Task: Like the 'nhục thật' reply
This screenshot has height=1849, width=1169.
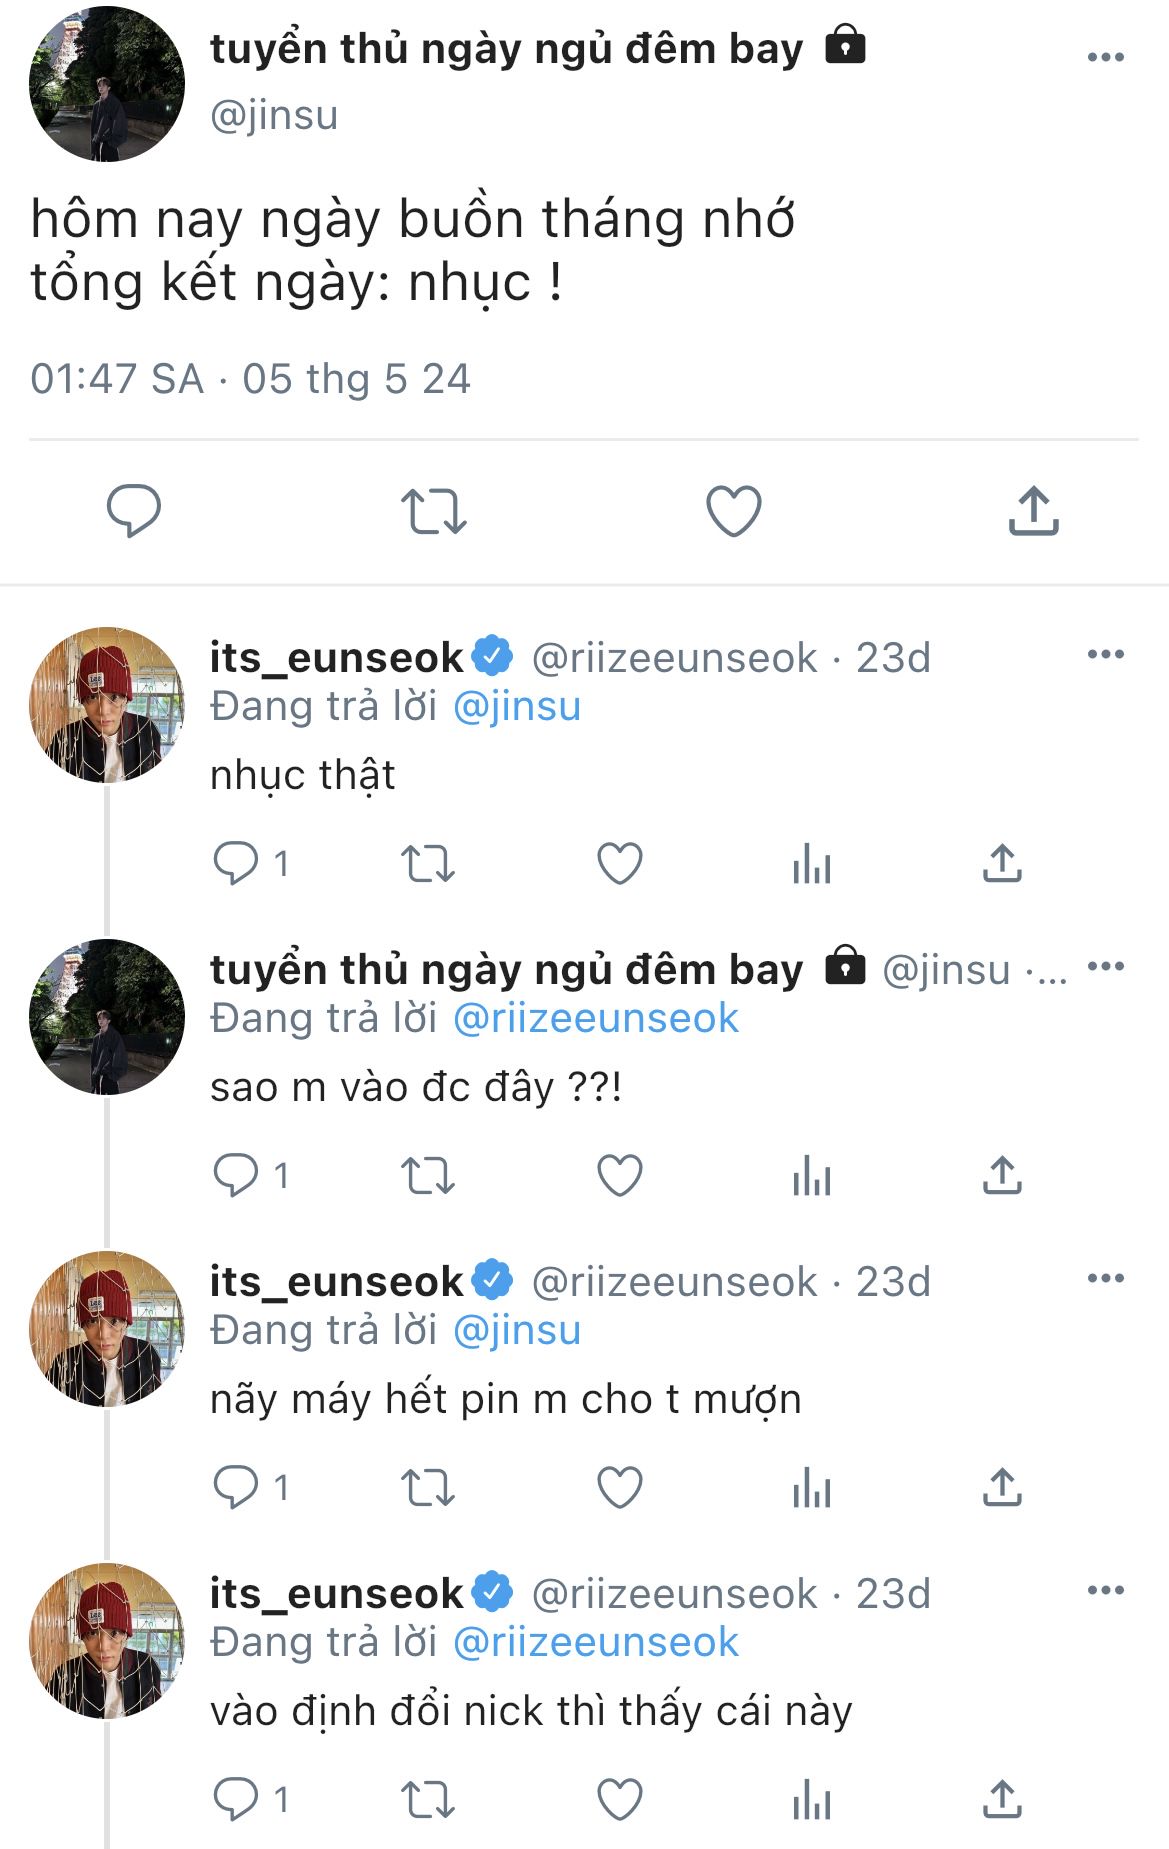Action: point(619,864)
